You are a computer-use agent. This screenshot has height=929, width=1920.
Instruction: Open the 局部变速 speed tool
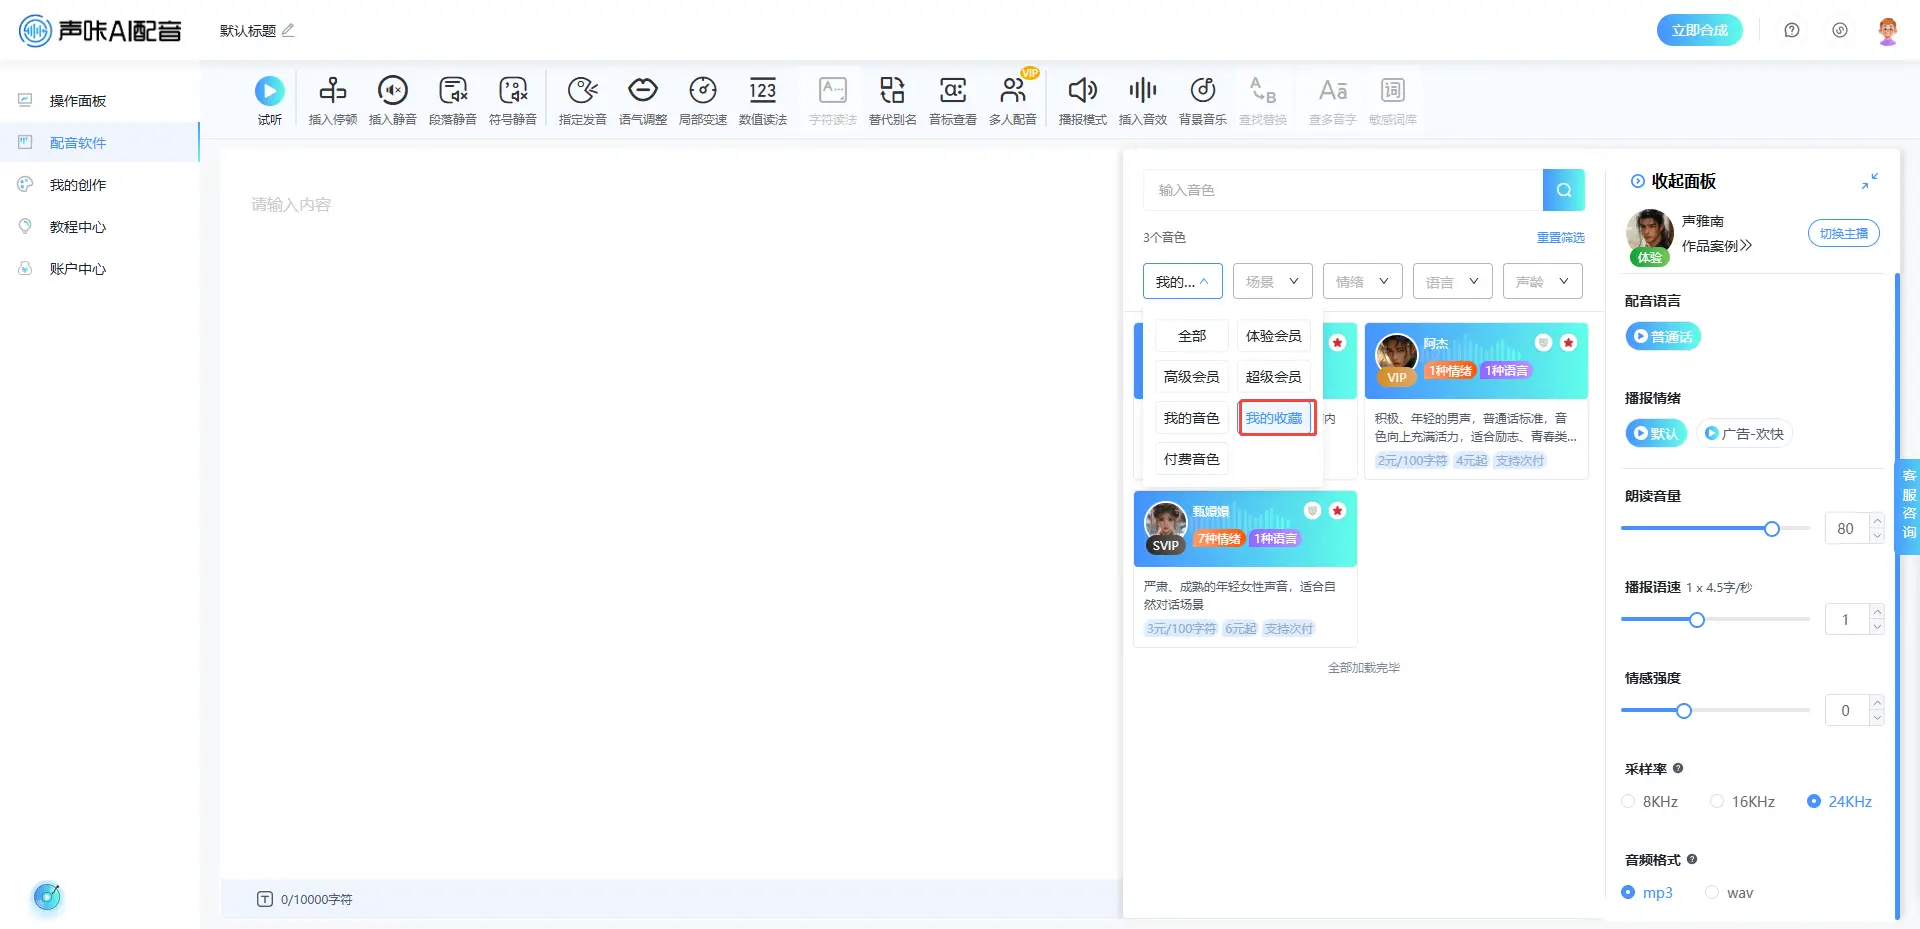point(702,91)
